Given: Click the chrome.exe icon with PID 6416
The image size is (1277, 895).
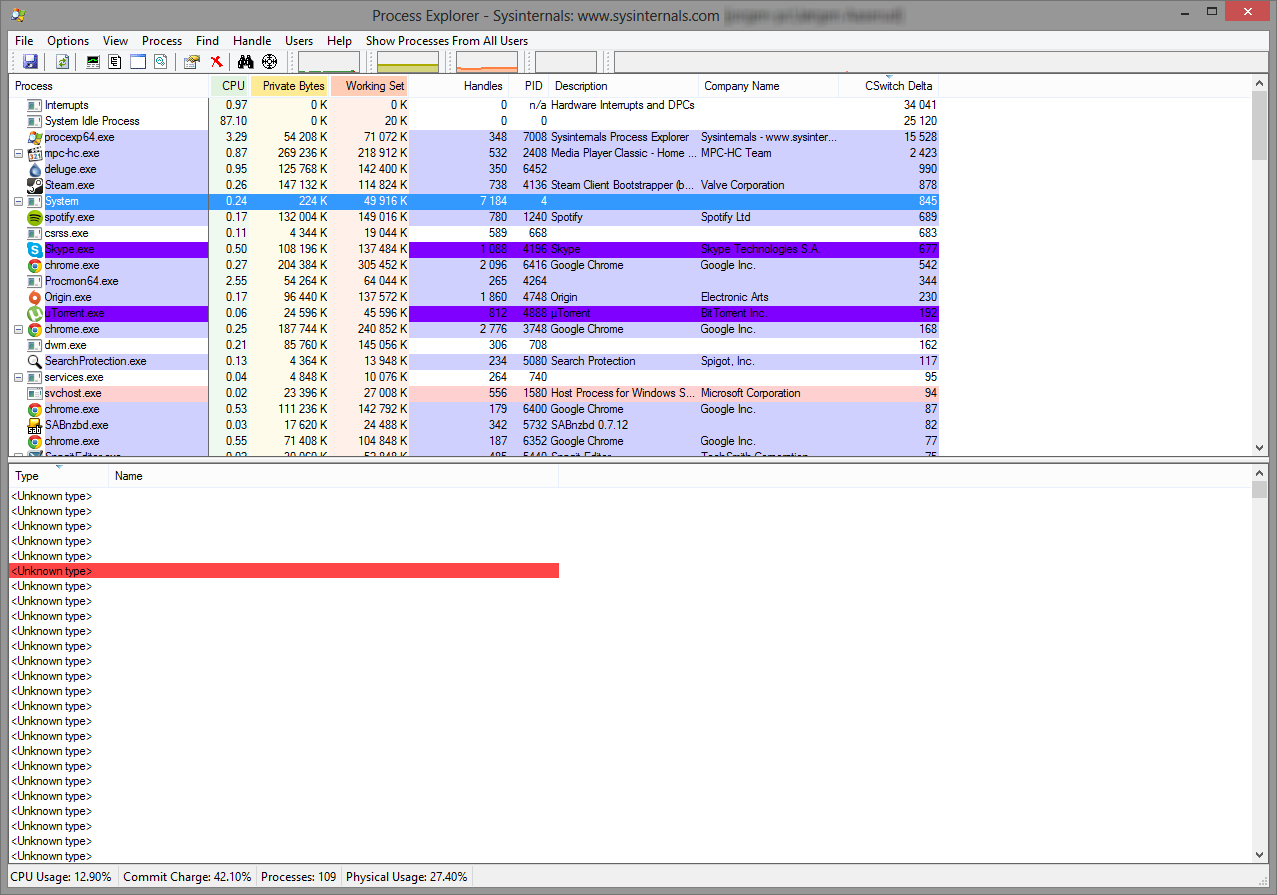Looking at the screenshot, I should (x=35, y=265).
